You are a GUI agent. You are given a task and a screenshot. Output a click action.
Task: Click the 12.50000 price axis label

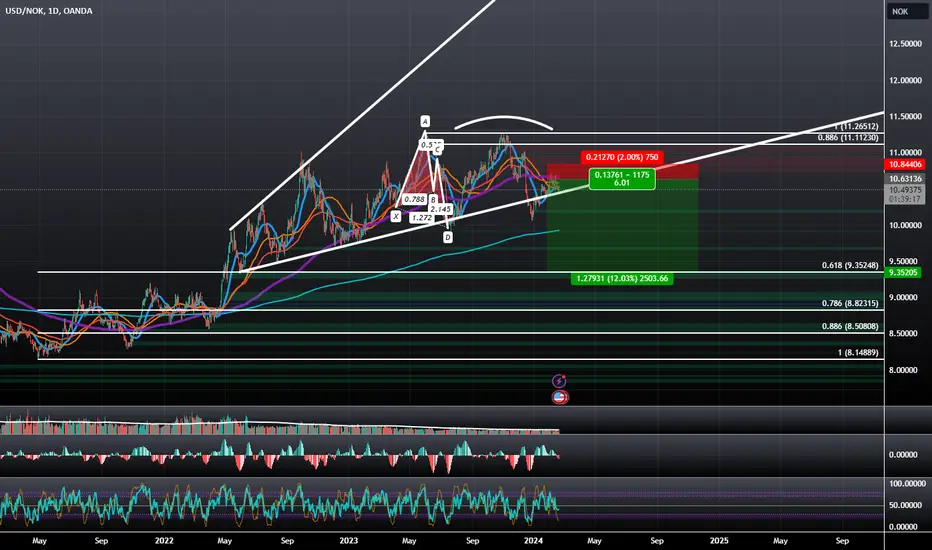pyautogui.click(x=905, y=44)
